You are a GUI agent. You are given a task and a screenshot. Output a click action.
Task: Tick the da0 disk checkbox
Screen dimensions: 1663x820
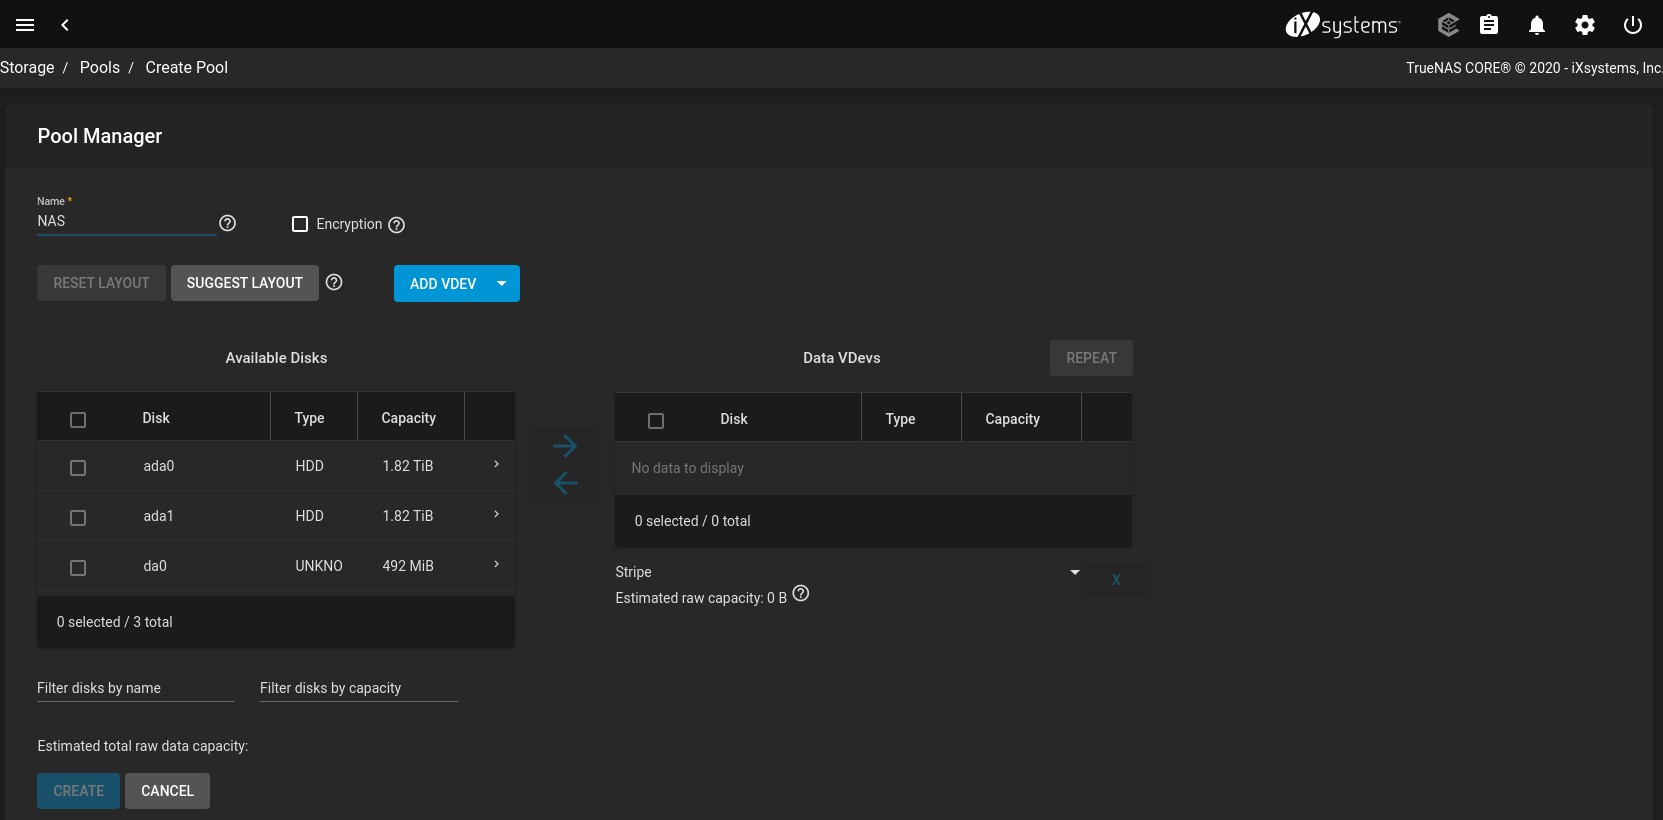(x=78, y=568)
